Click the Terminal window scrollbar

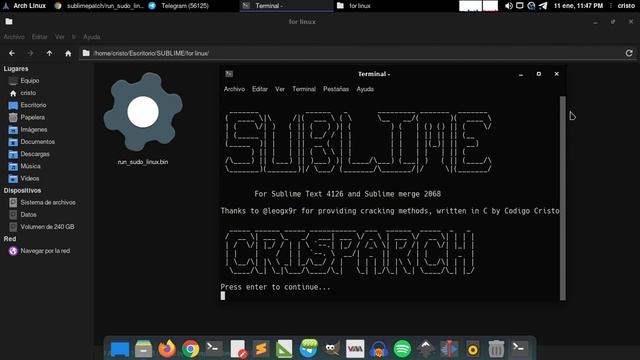click(x=563, y=198)
